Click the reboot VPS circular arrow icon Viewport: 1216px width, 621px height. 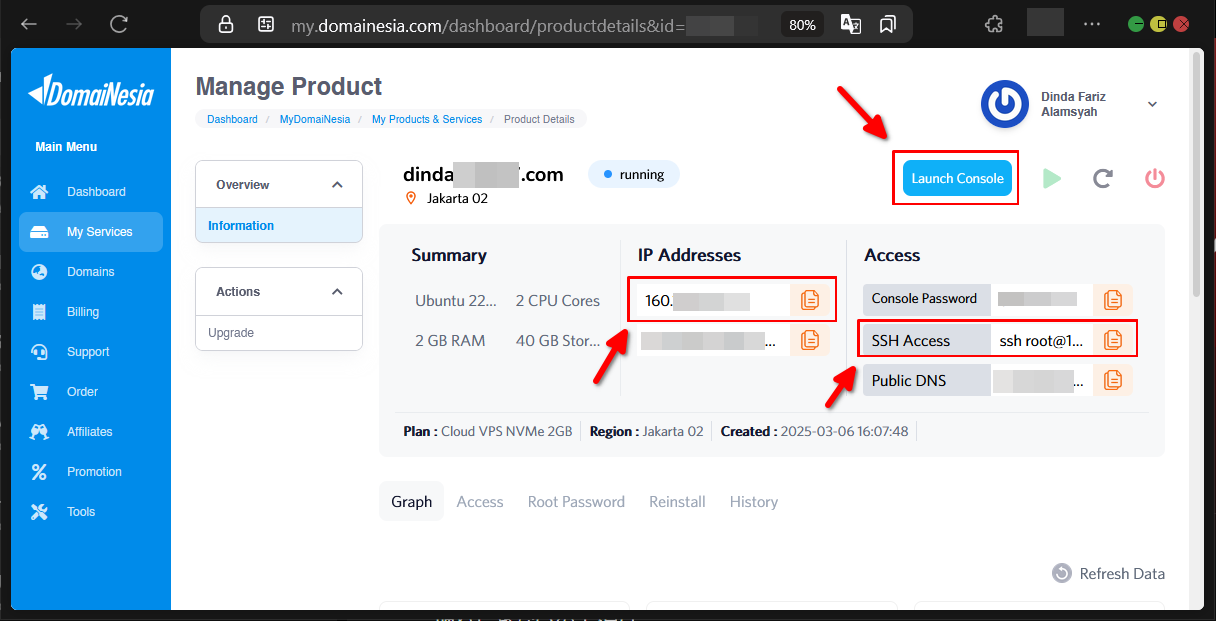tap(1103, 178)
